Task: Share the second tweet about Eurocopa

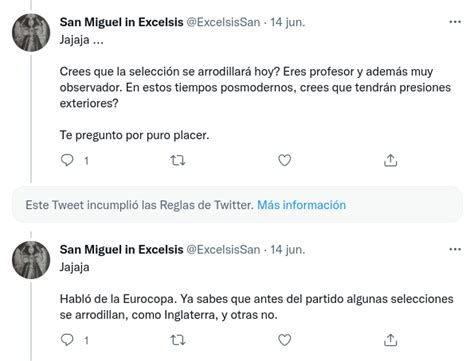Action: [x=390, y=340]
